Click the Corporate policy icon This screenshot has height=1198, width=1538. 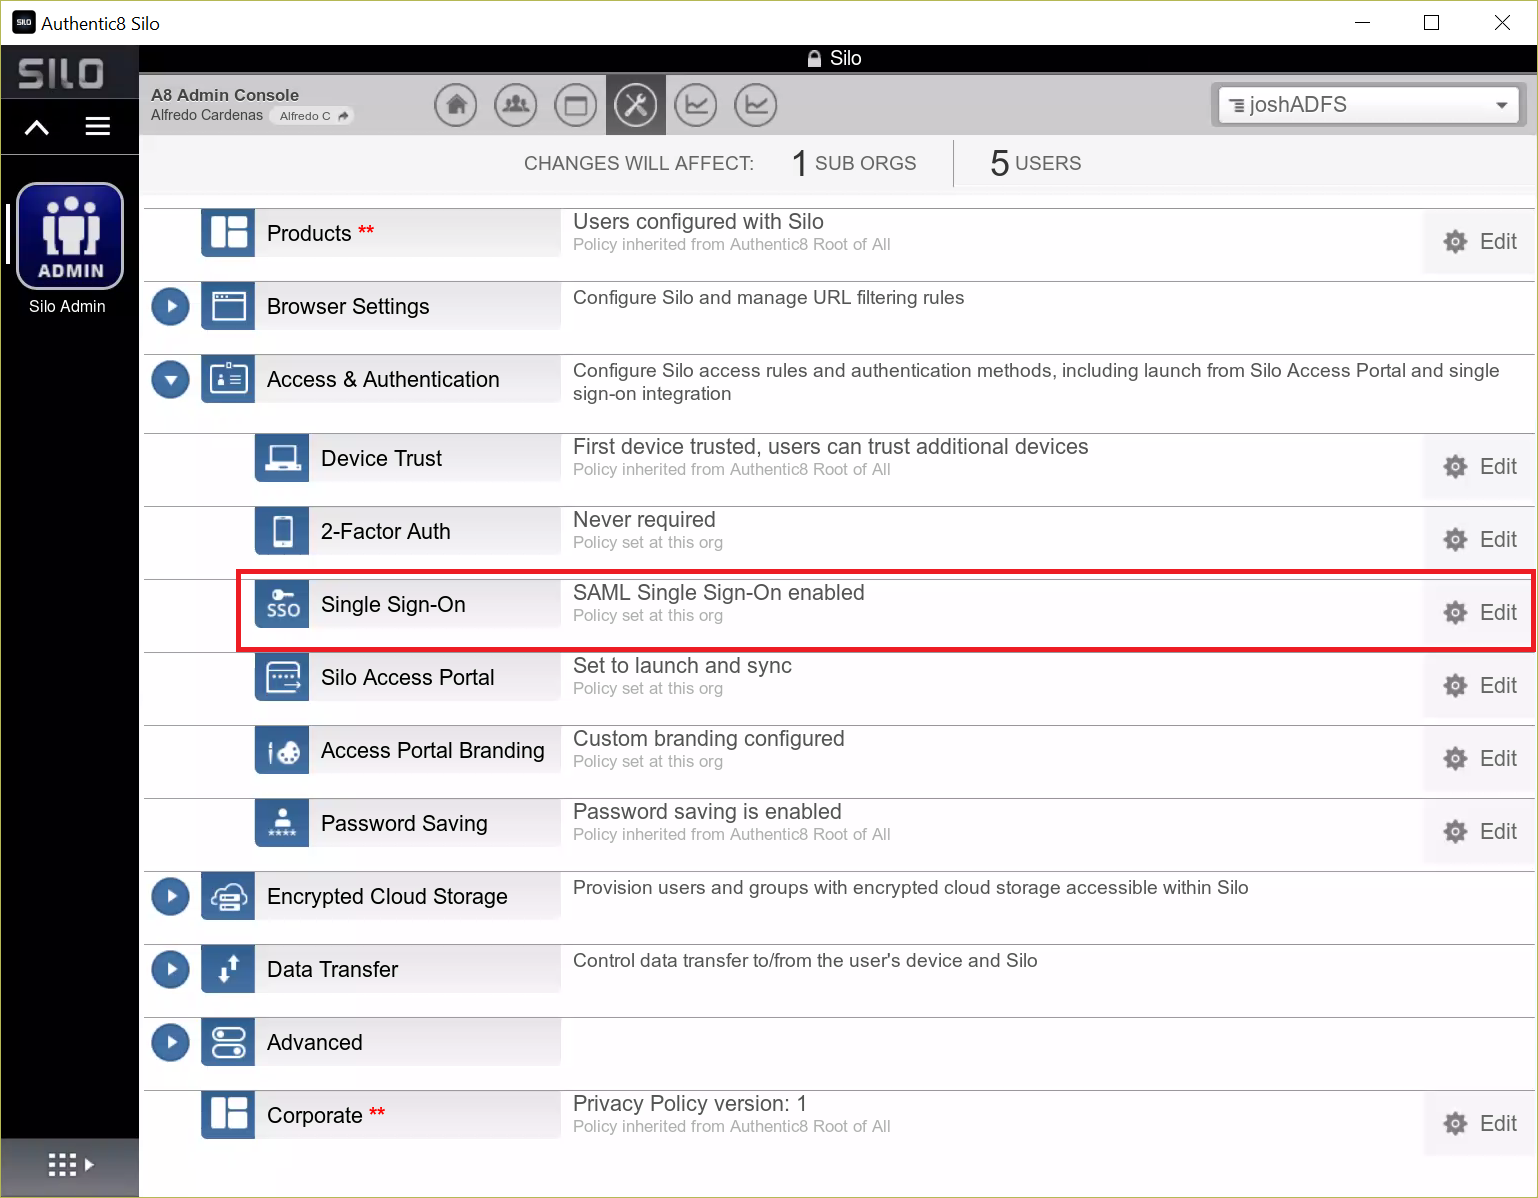tap(229, 1115)
